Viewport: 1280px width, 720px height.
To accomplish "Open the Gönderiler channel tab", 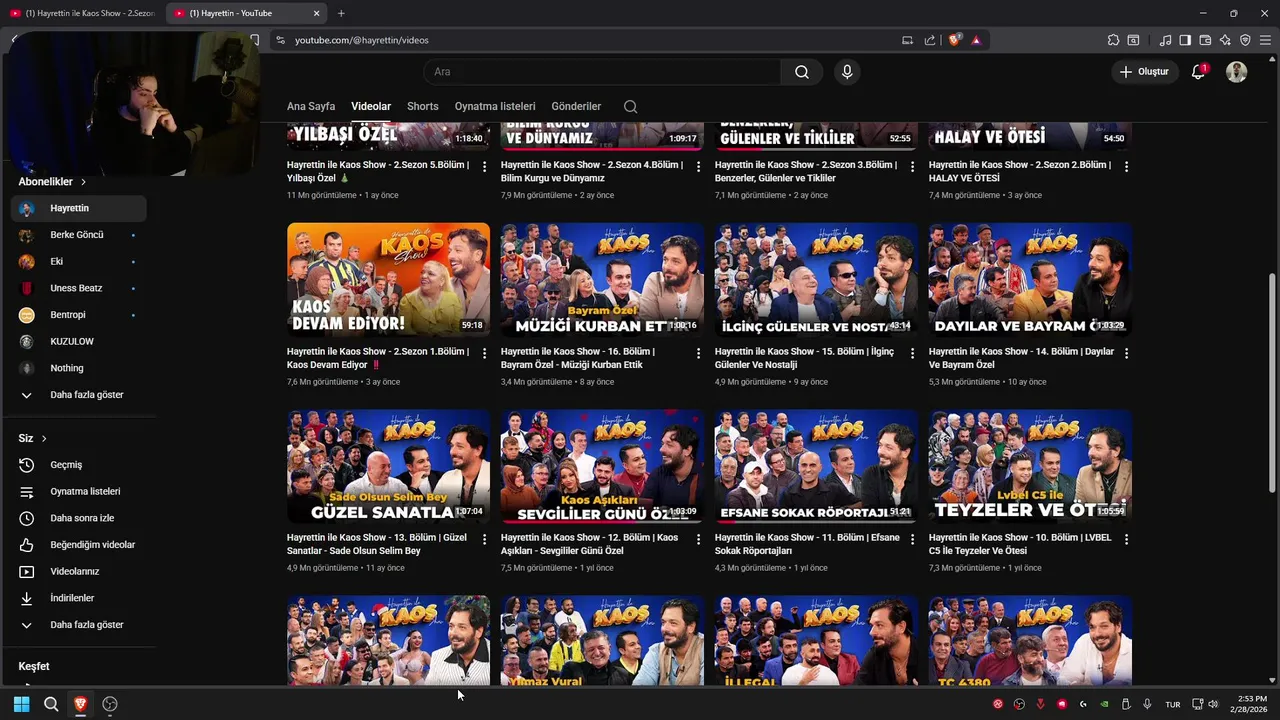I will click(x=576, y=106).
